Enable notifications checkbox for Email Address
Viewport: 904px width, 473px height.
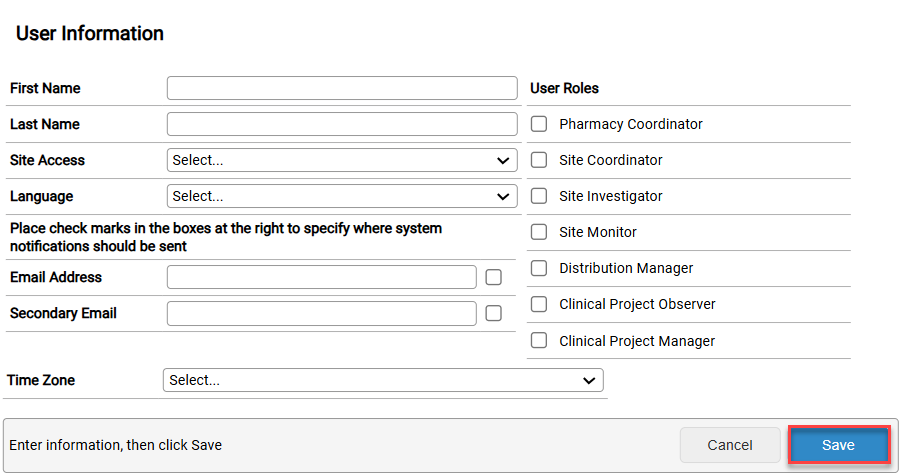[493, 277]
